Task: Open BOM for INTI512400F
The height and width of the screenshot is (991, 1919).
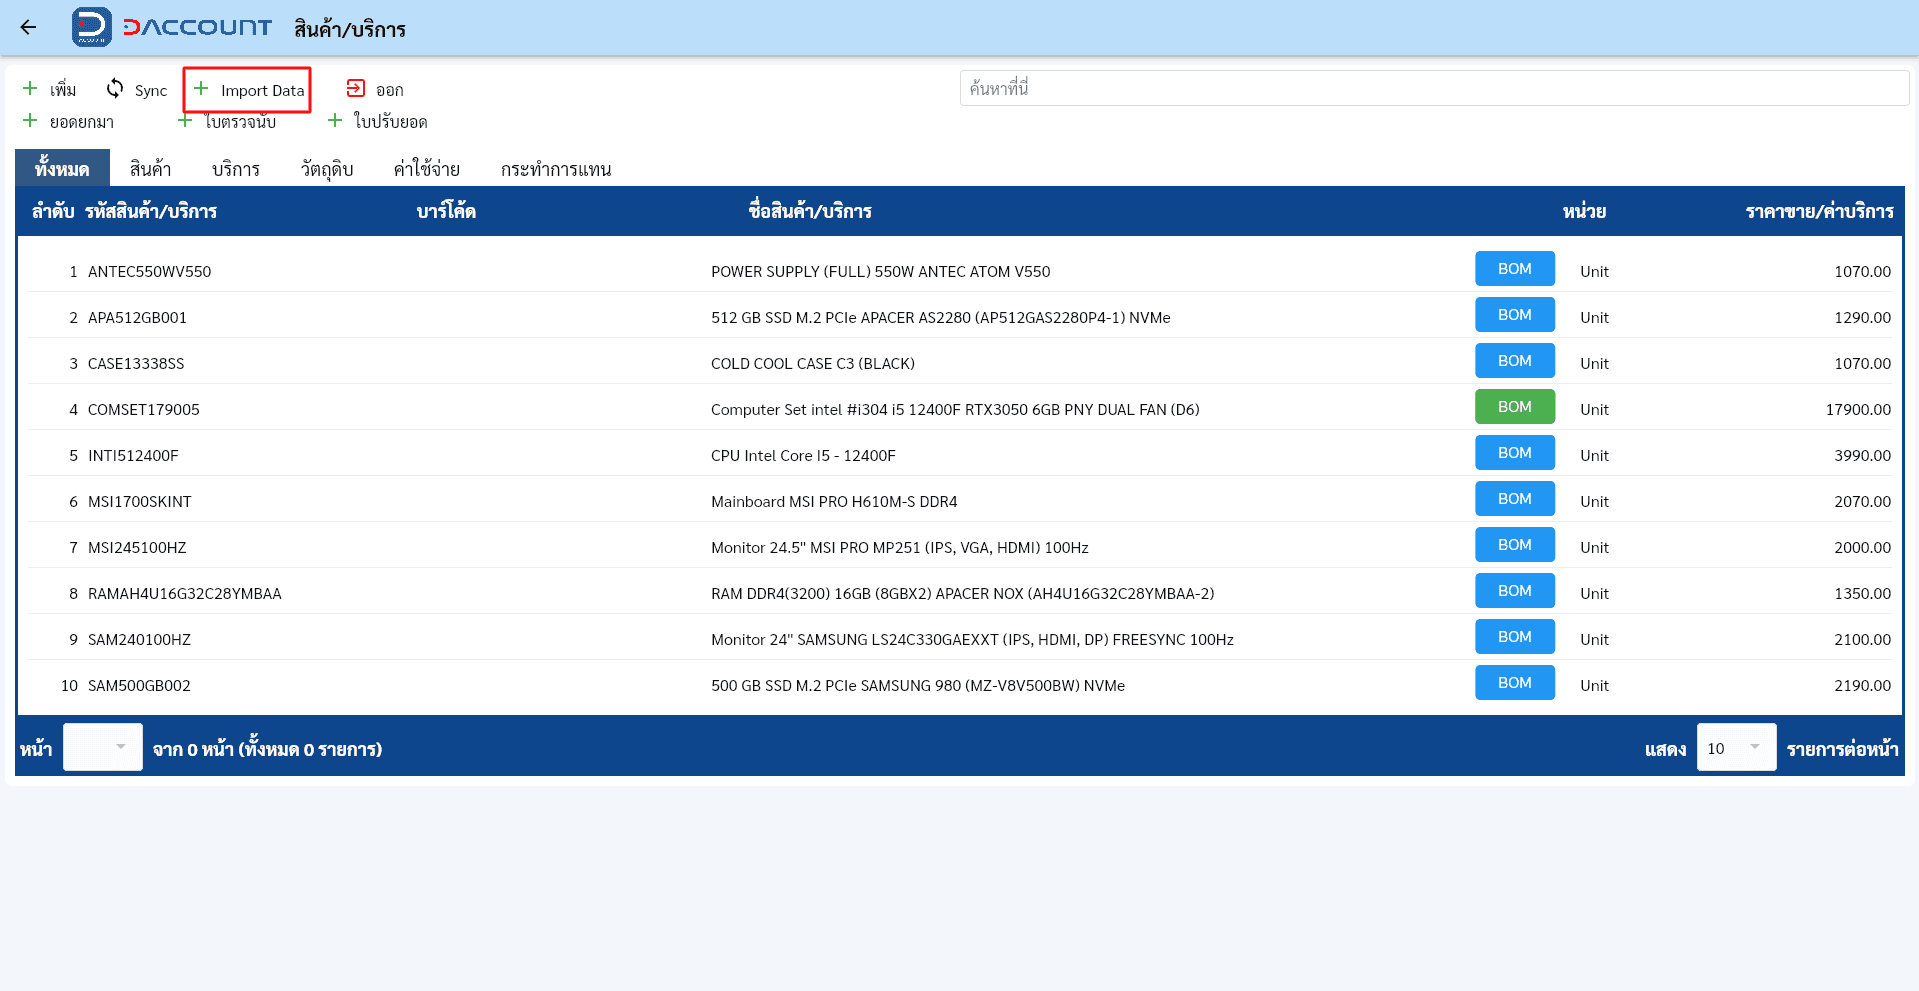Action: (1515, 453)
